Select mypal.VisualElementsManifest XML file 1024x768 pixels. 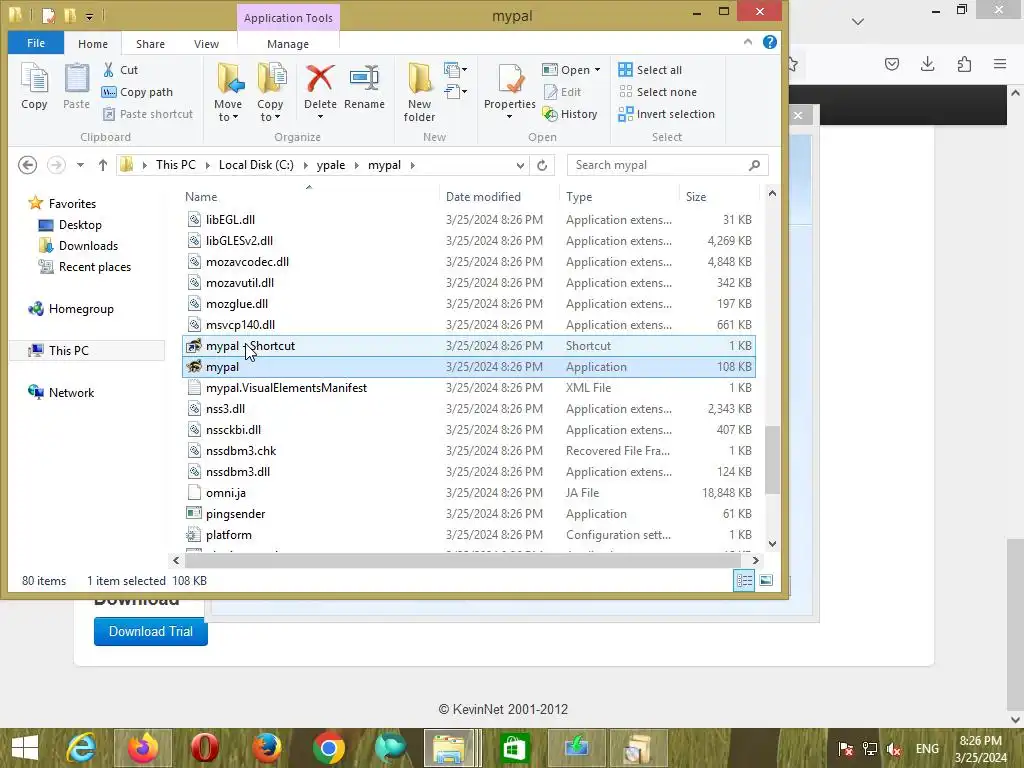468,387
